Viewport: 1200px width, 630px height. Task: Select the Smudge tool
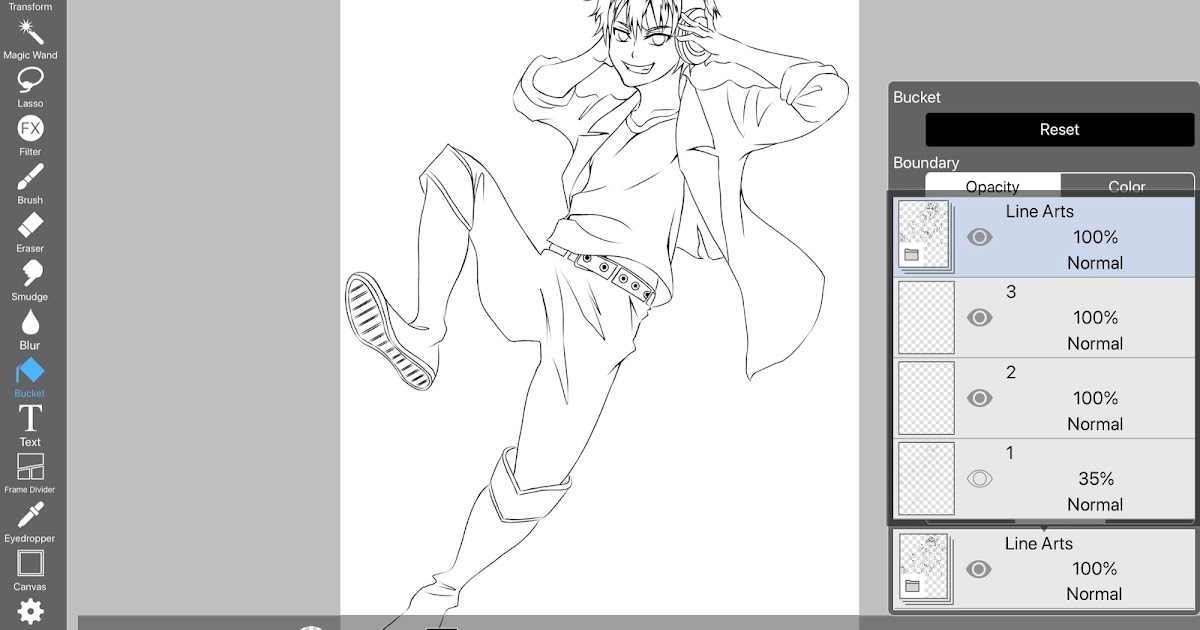(x=30, y=275)
